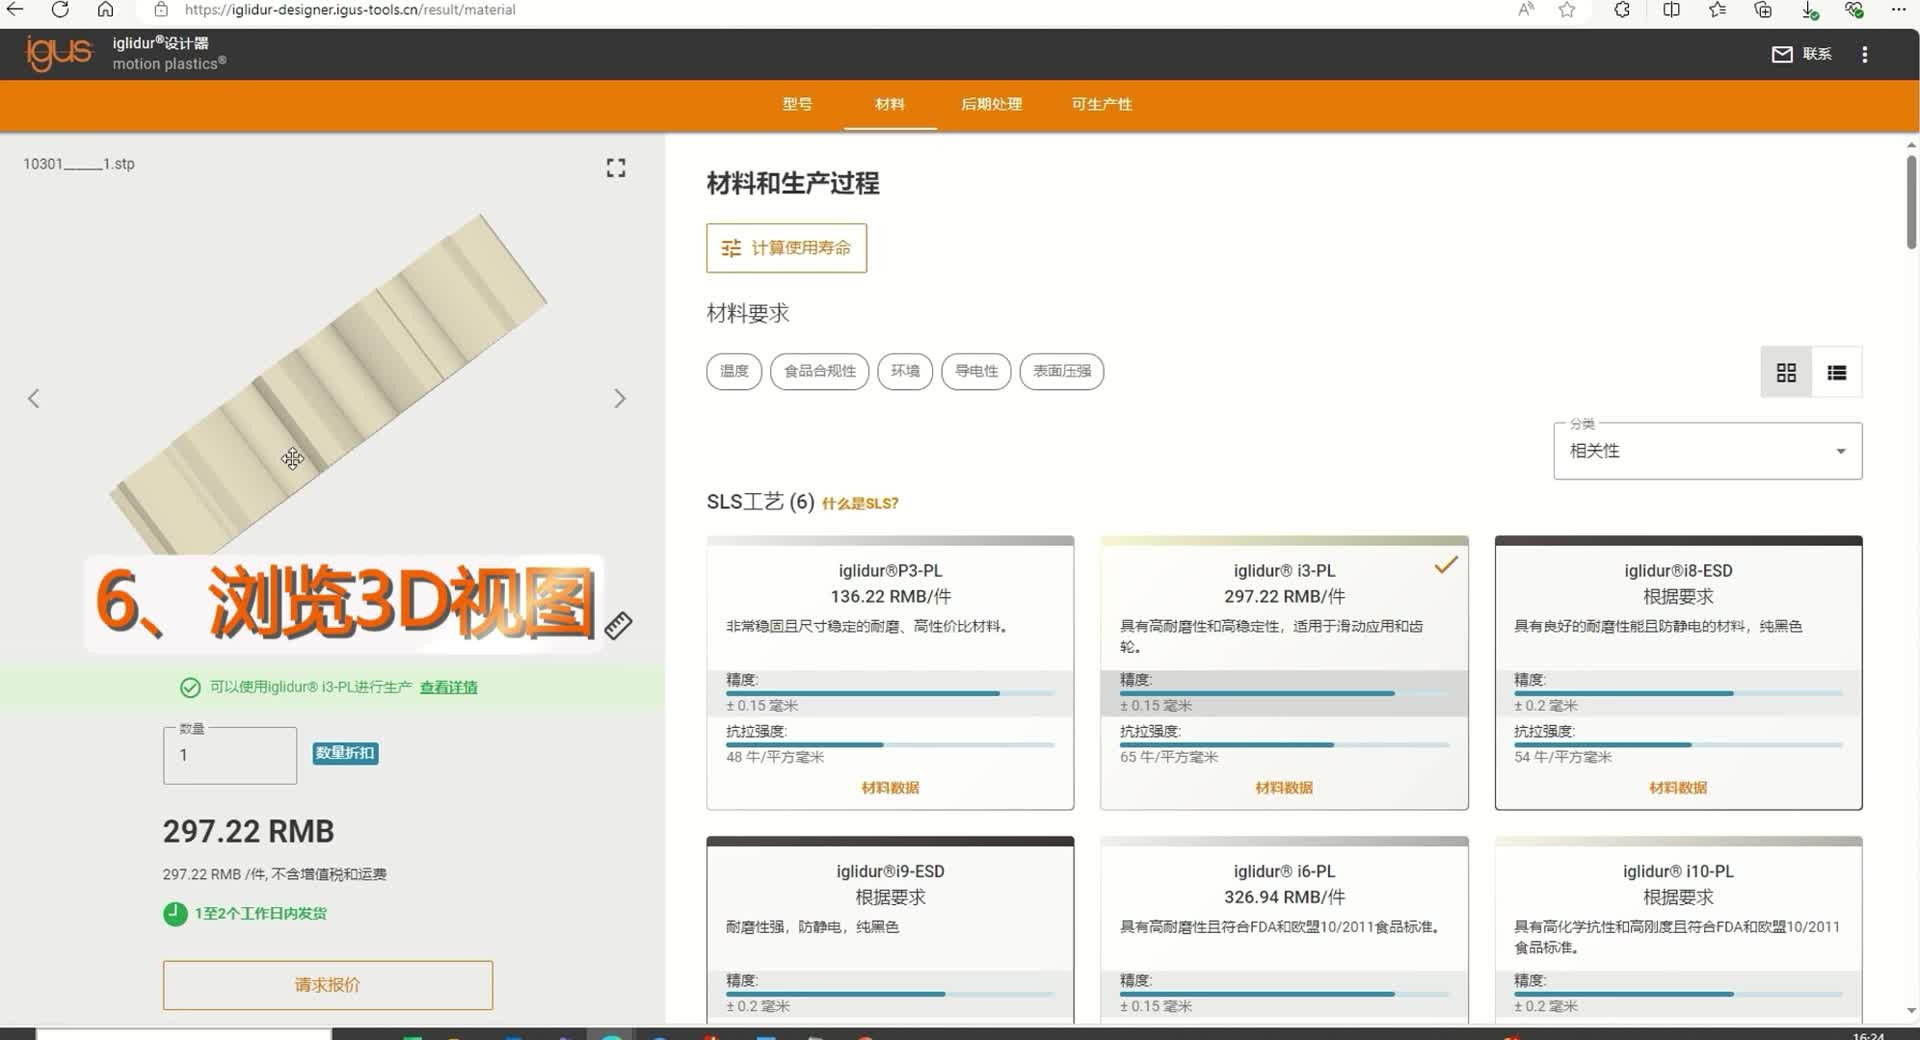Select the iglidur i6-PL material card

coord(1284,930)
